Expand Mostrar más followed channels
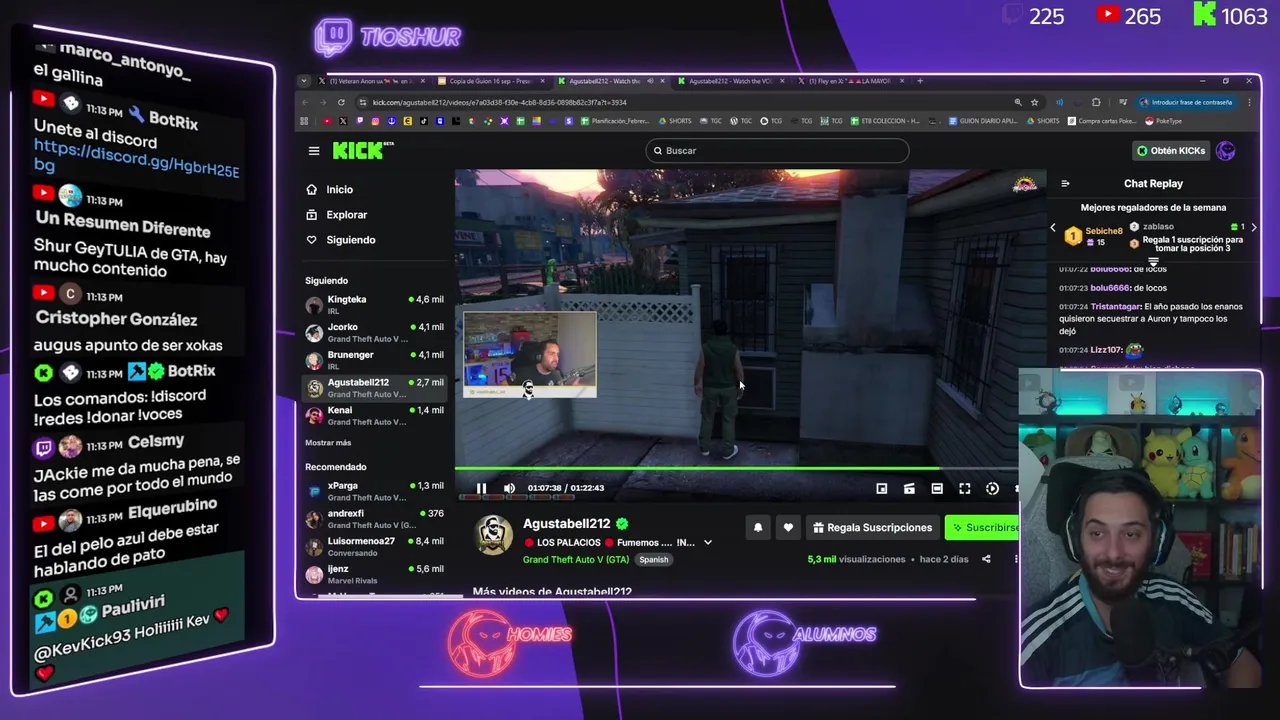The height and width of the screenshot is (720, 1280). [328, 443]
